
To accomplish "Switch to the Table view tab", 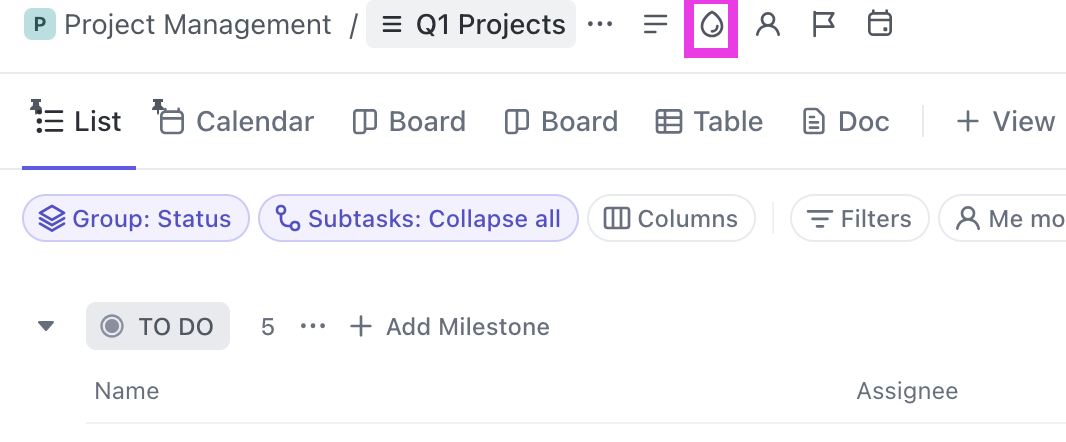I will coord(709,122).
